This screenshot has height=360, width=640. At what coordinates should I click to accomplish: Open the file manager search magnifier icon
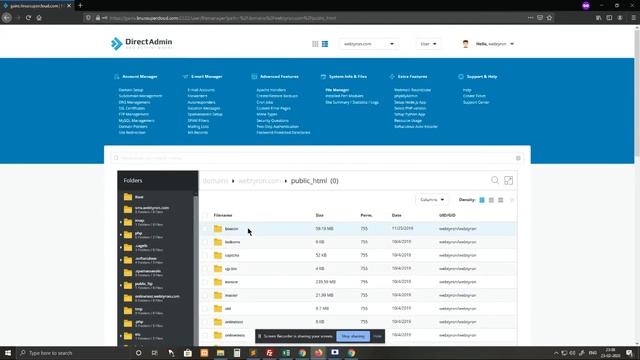click(495, 180)
